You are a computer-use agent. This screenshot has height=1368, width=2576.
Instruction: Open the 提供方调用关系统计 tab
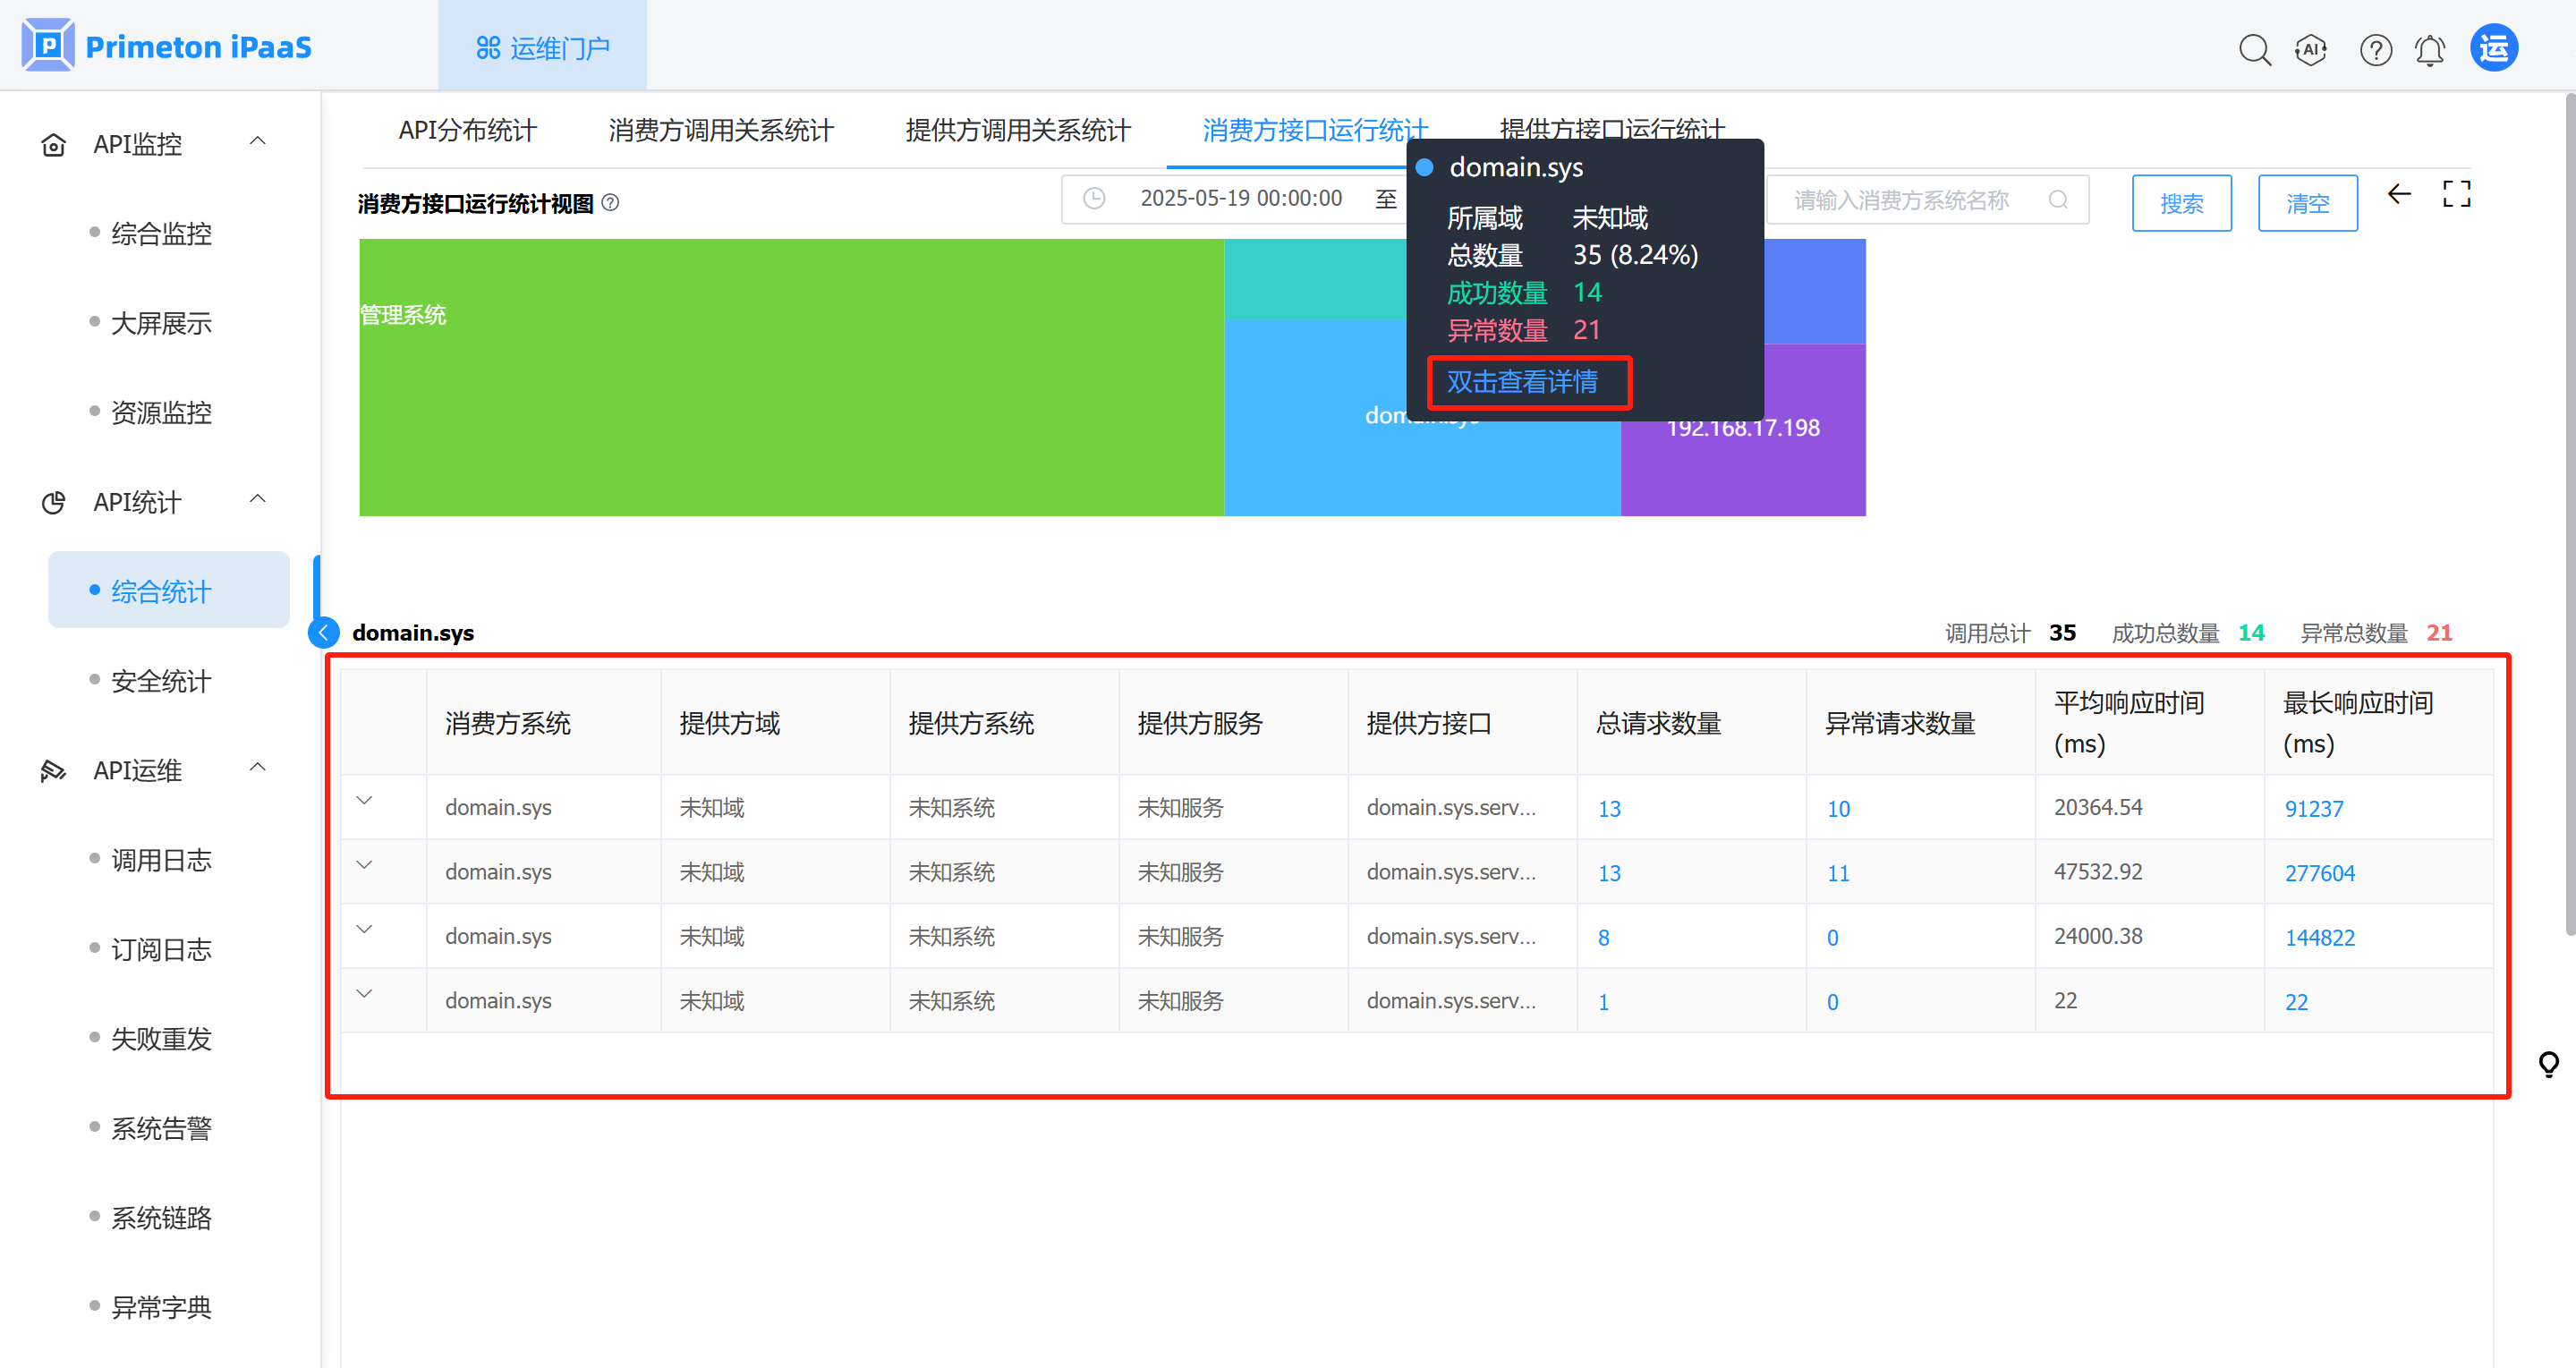[1017, 130]
